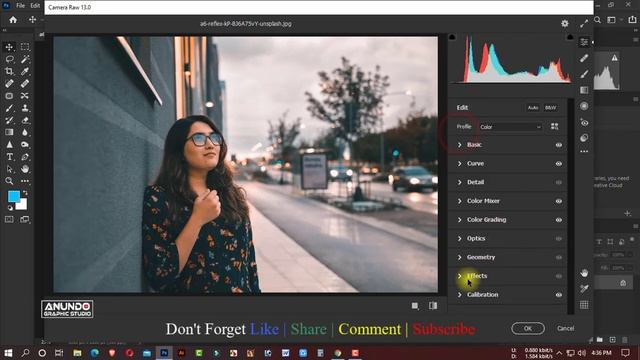Viewport: 640px width, 360px height.
Task: Select the Crop tool
Action: [9, 71]
